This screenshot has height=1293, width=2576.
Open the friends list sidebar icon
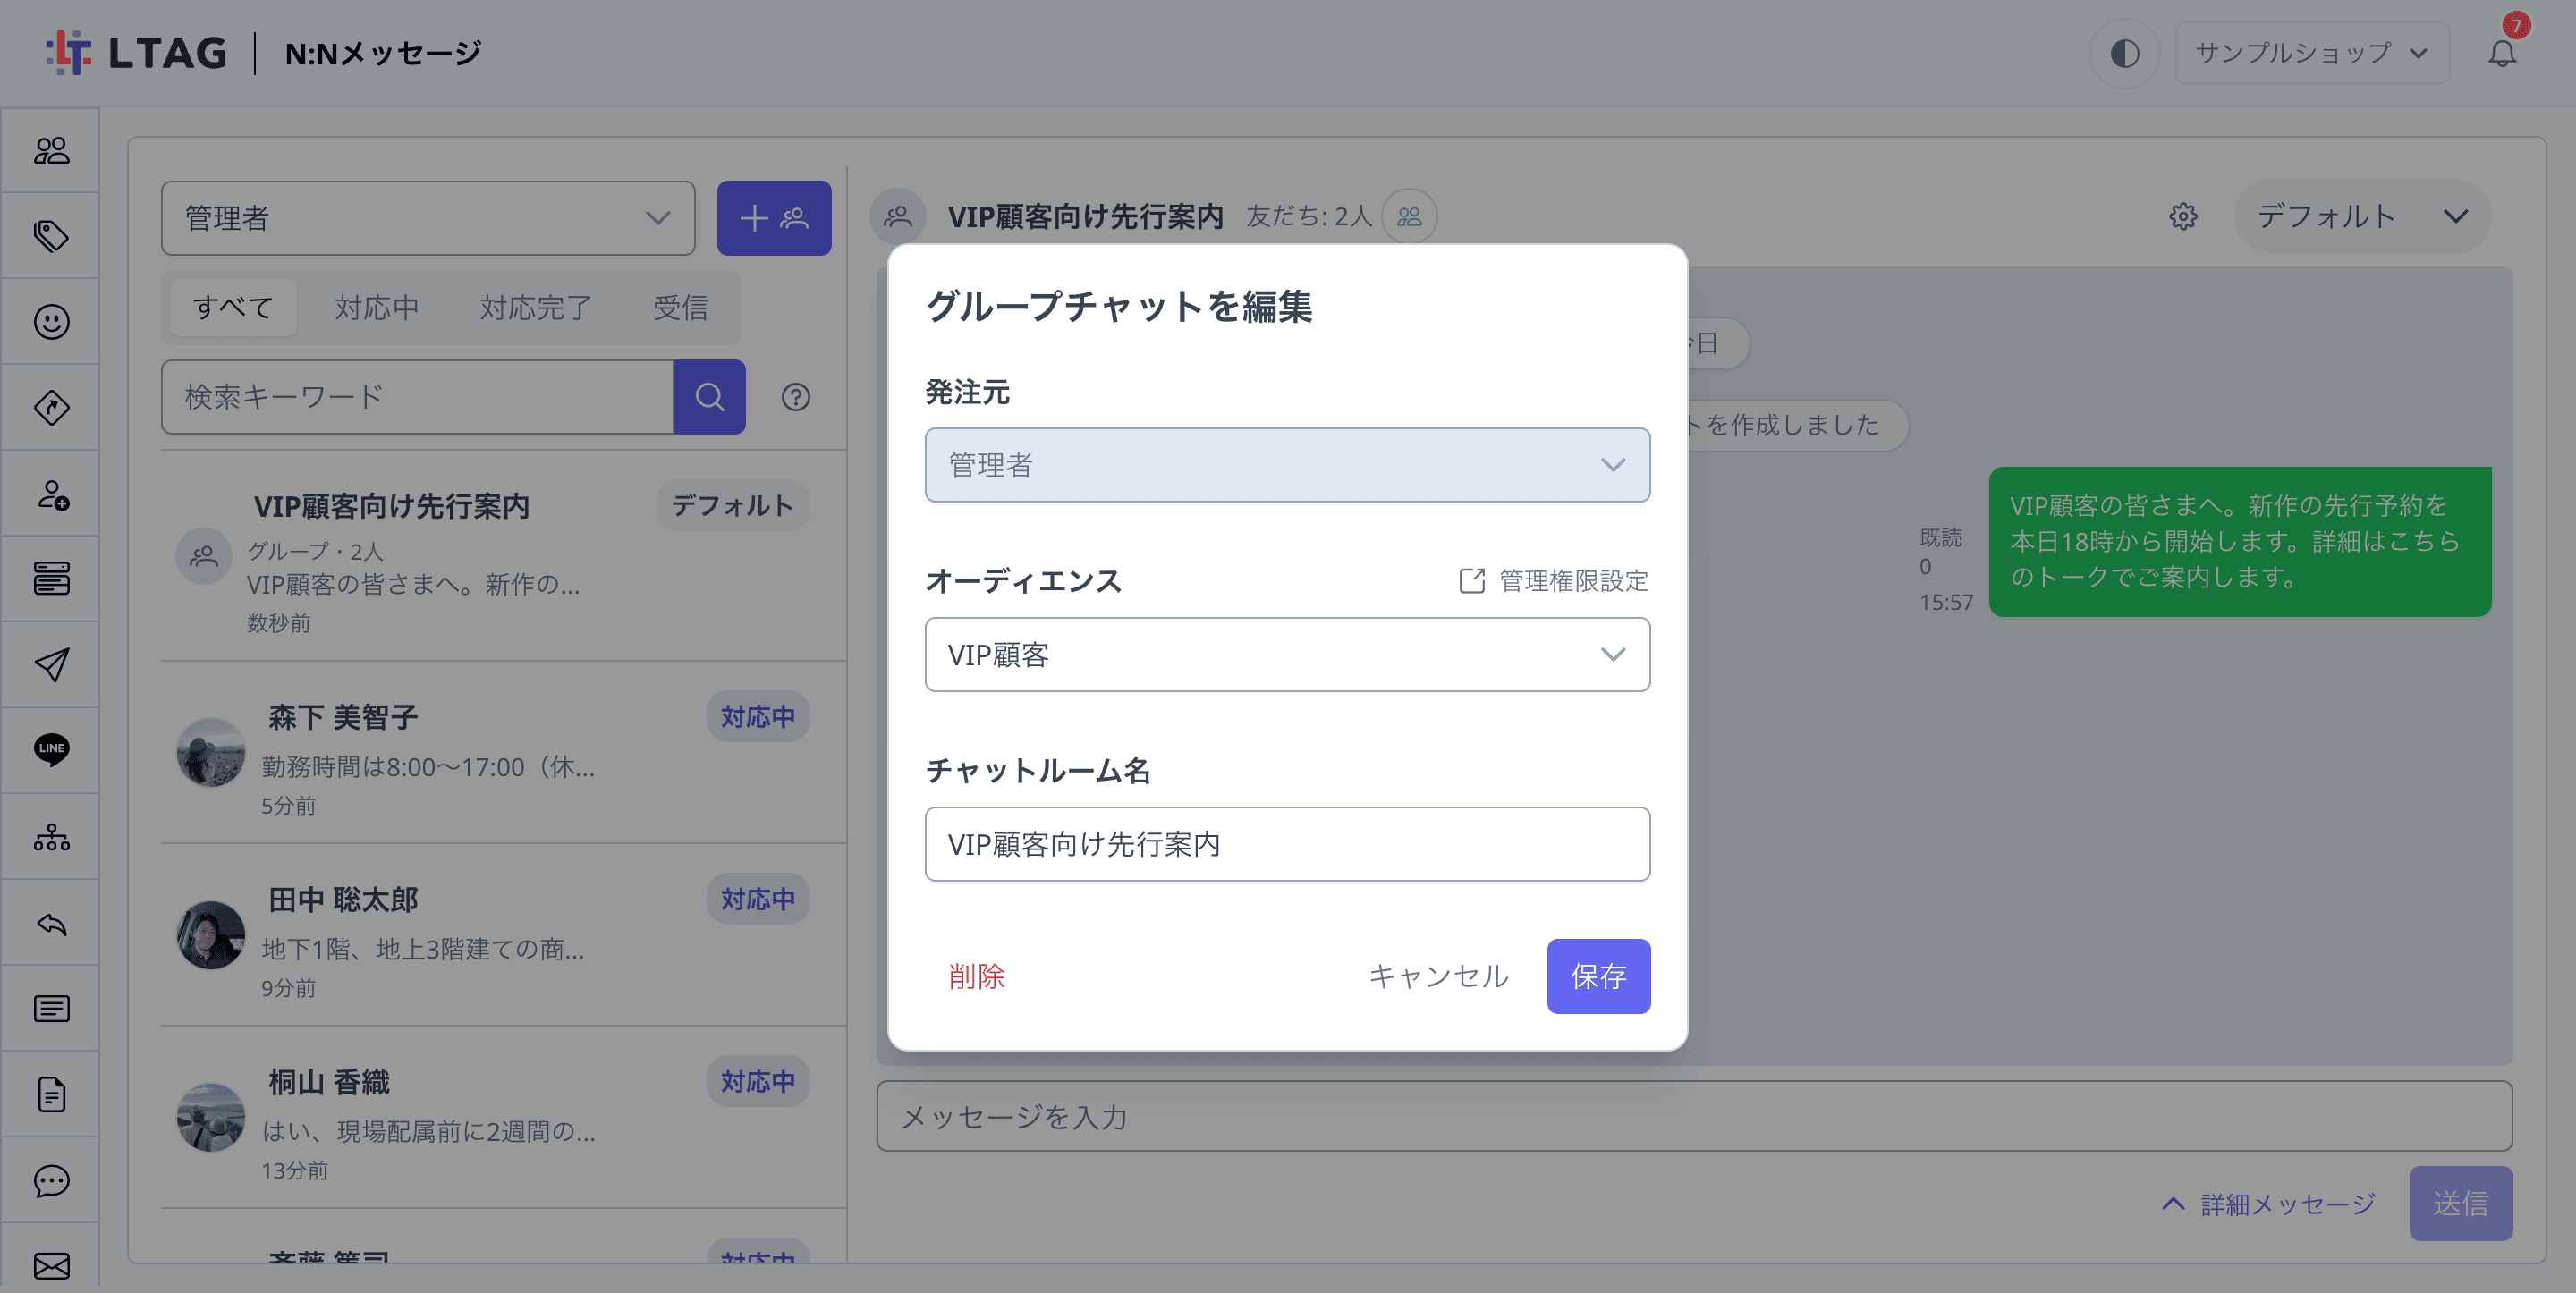point(51,151)
